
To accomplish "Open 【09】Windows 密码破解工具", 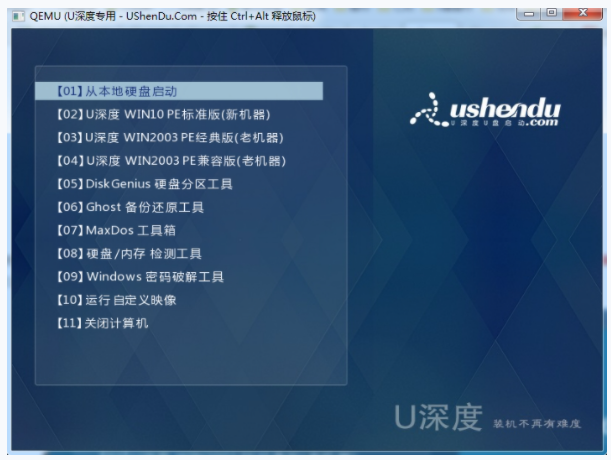I will tap(140, 276).
